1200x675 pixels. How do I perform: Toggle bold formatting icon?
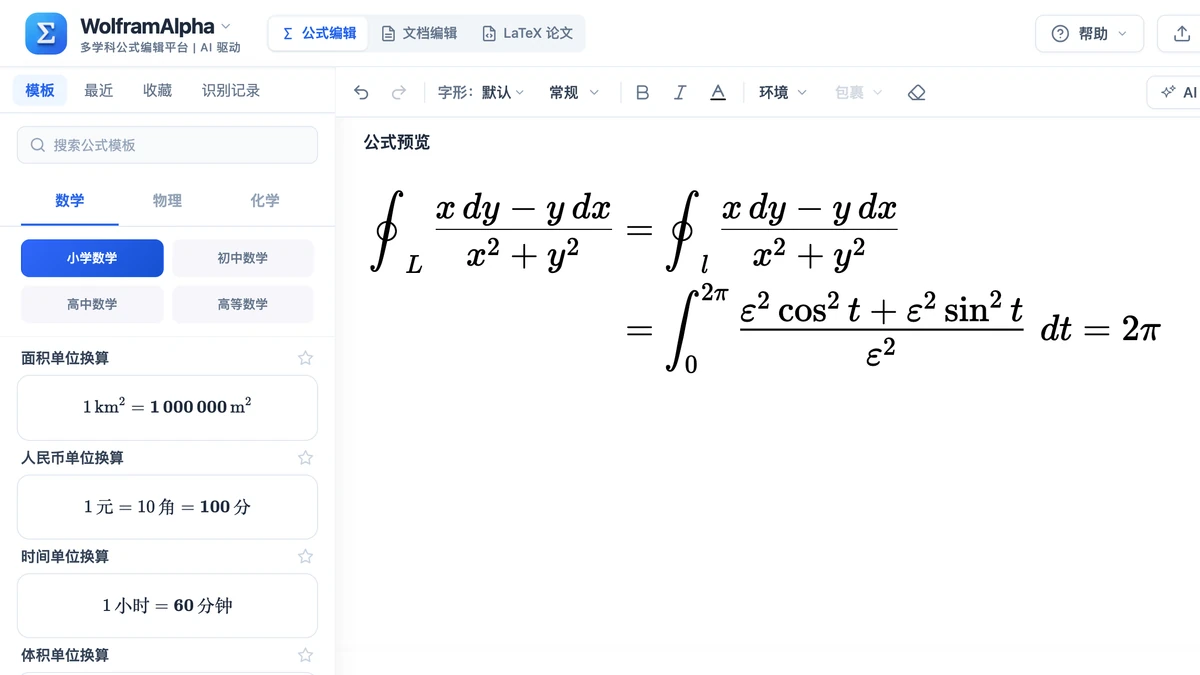tap(642, 92)
